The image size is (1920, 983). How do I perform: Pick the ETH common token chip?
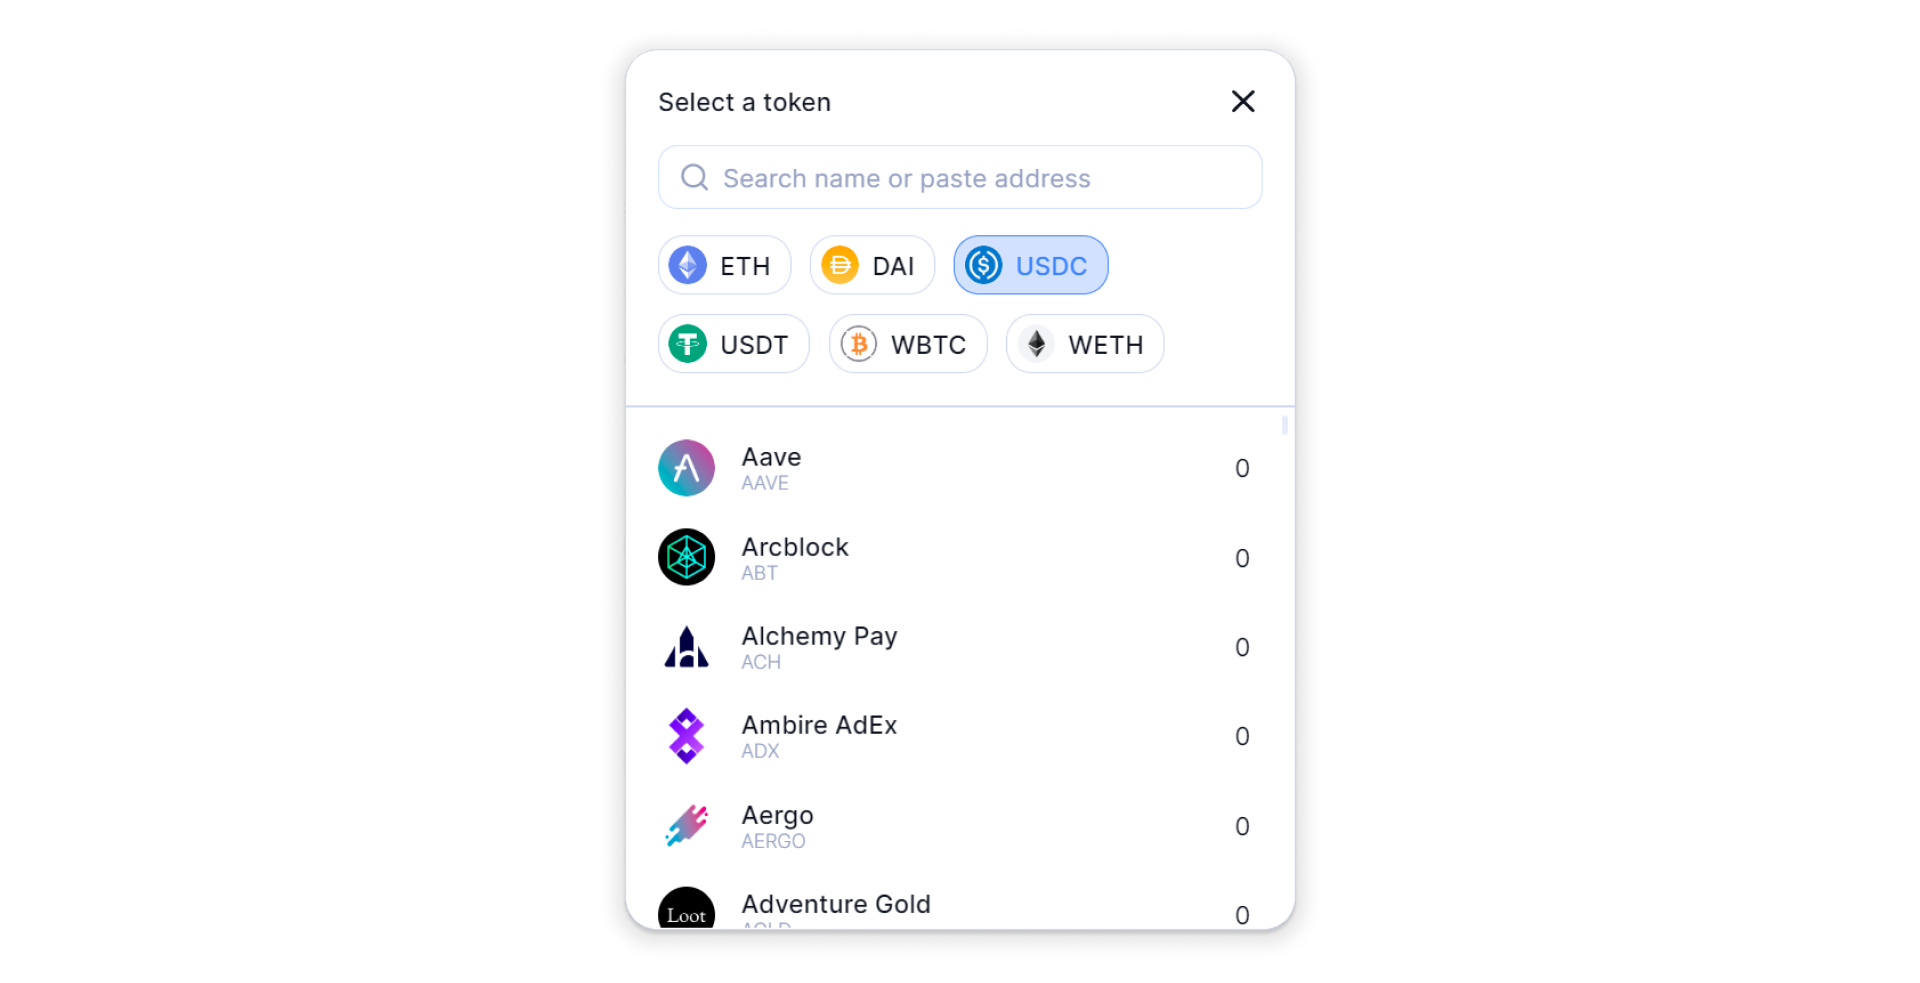coord(724,265)
